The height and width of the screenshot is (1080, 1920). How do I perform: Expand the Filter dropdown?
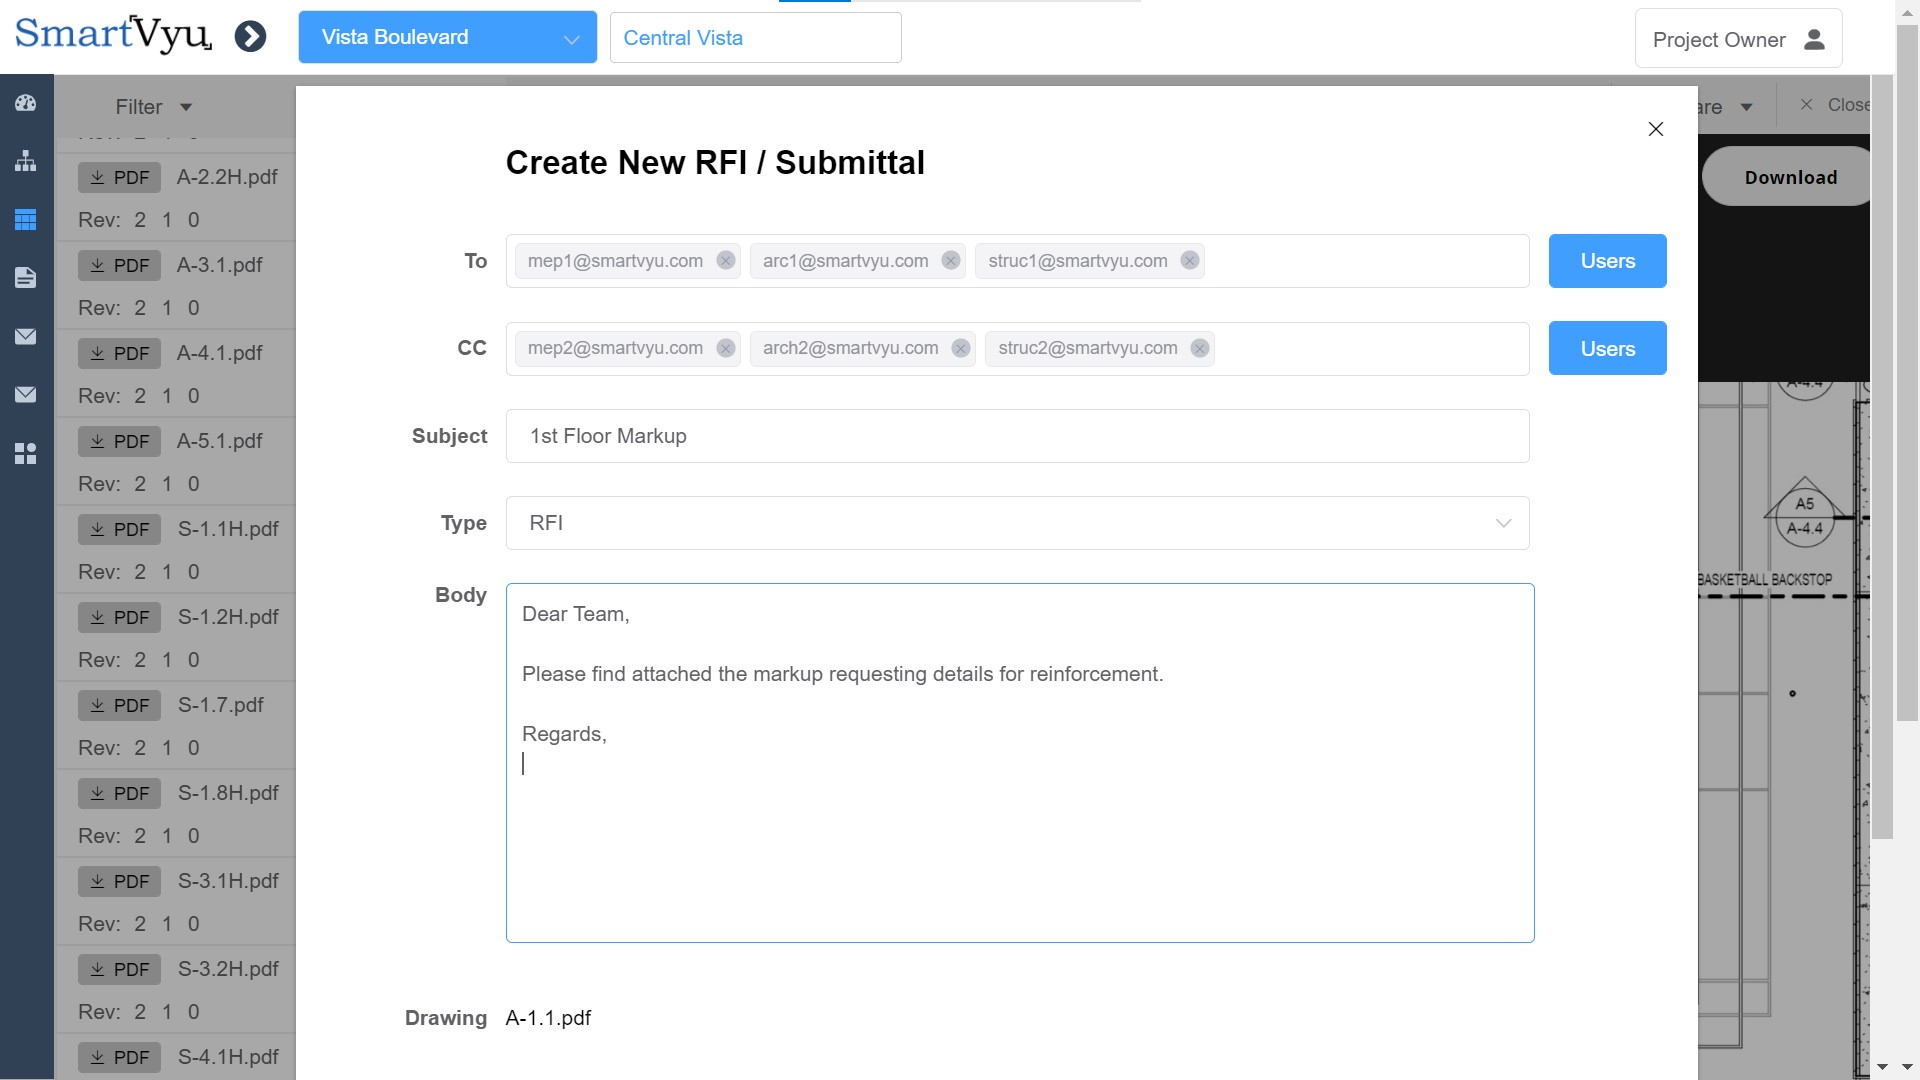(153, 106)
